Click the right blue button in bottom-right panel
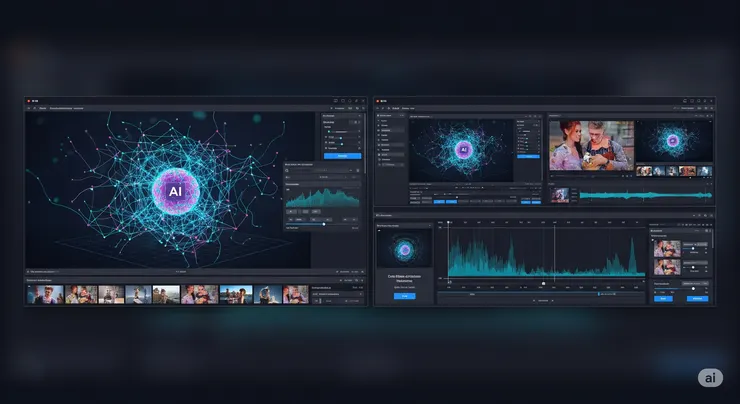 point(698,299)
